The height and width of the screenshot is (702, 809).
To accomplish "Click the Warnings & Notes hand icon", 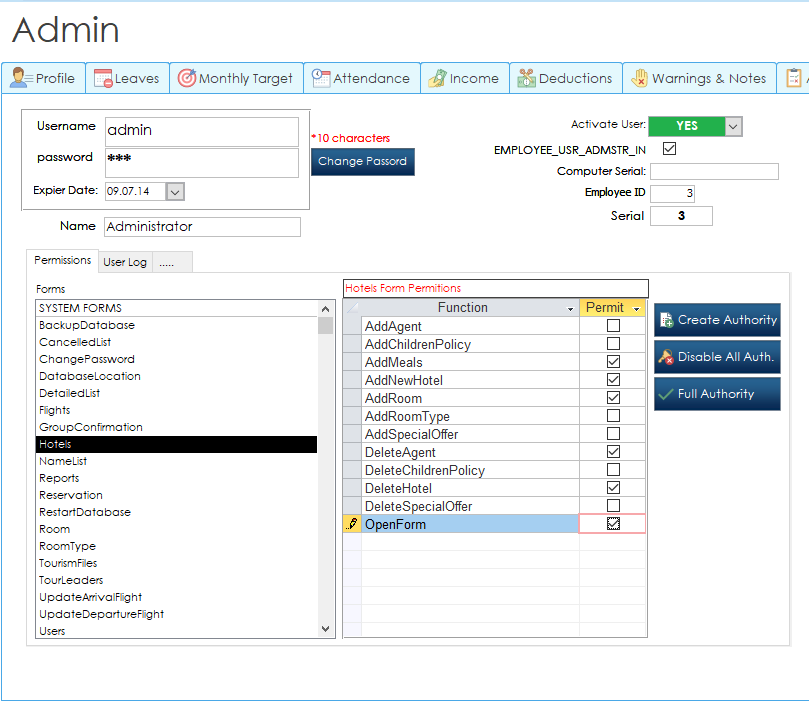I will pos(639,78).
